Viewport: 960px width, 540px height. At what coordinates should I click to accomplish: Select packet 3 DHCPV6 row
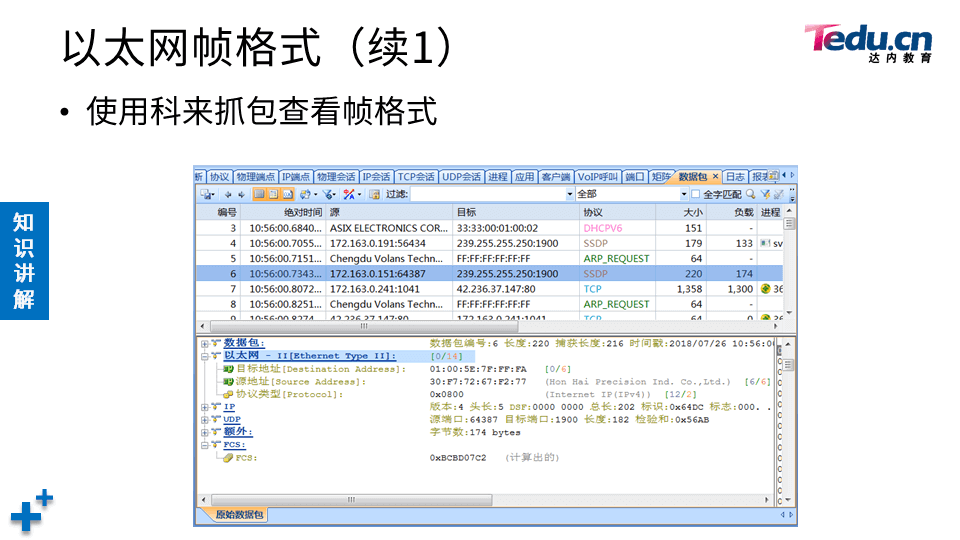coord(489,228)
